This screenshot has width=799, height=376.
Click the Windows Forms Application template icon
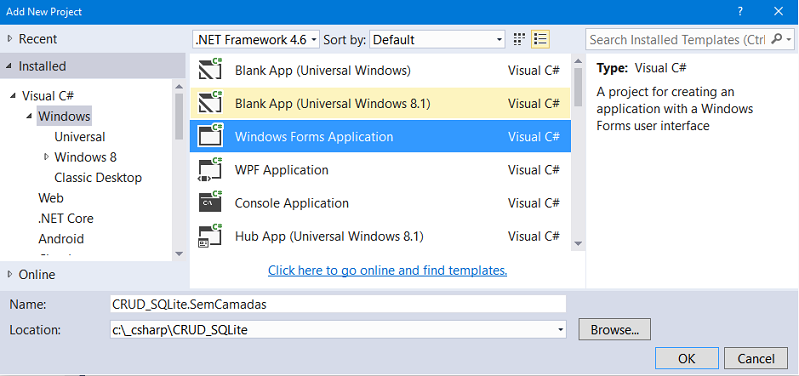pos(210,136)
